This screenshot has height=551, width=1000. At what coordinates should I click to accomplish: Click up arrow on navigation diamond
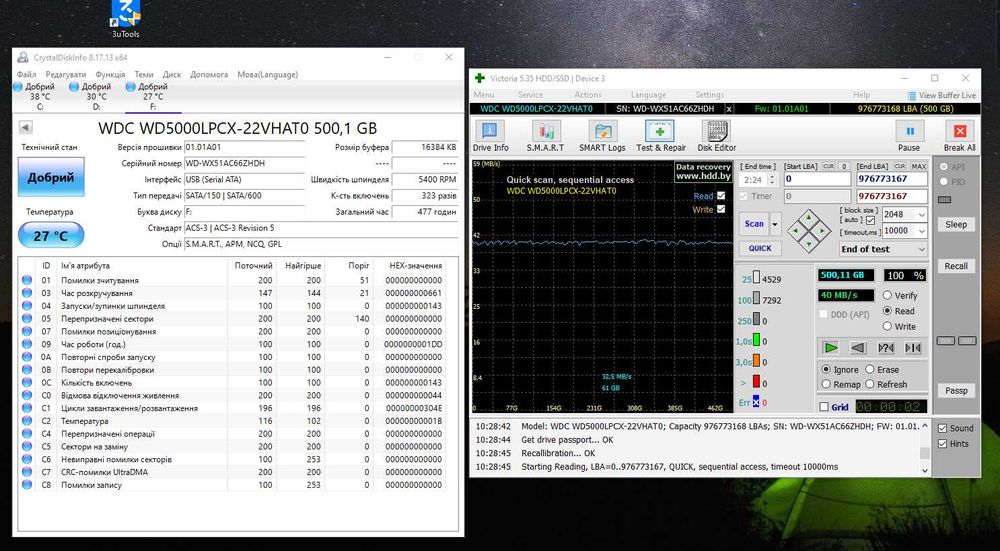tap(809, 217)
